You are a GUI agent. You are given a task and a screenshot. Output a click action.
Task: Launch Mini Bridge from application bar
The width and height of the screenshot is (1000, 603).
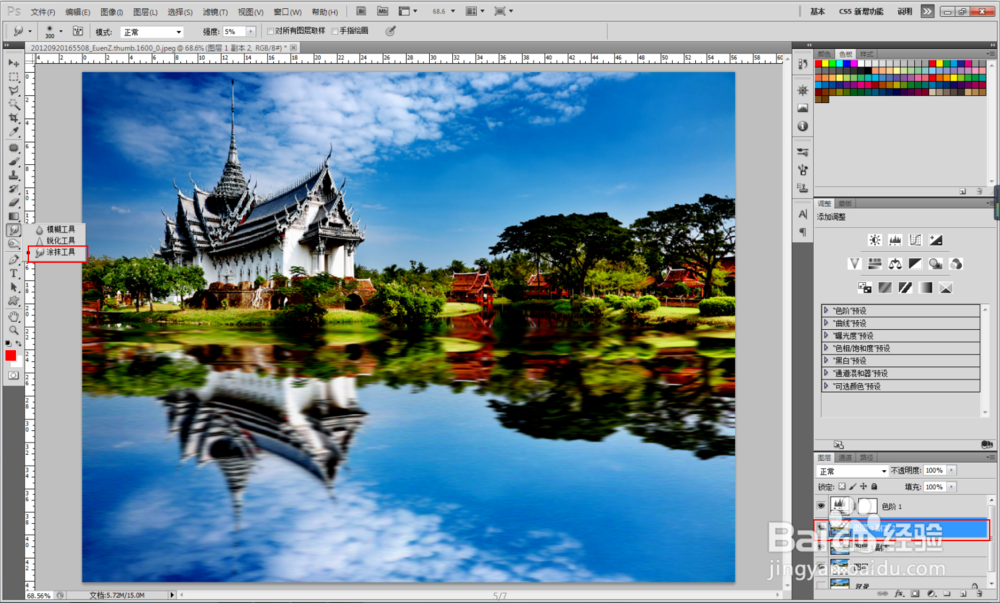tap(382, 11)
